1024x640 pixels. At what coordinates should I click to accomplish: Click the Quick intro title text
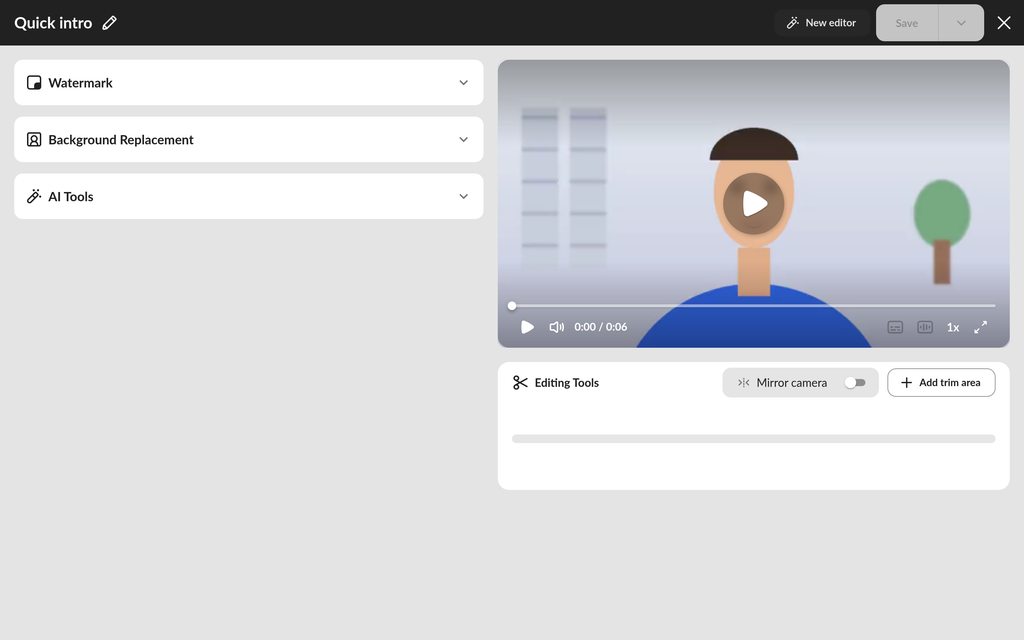(x=54, y=23)
